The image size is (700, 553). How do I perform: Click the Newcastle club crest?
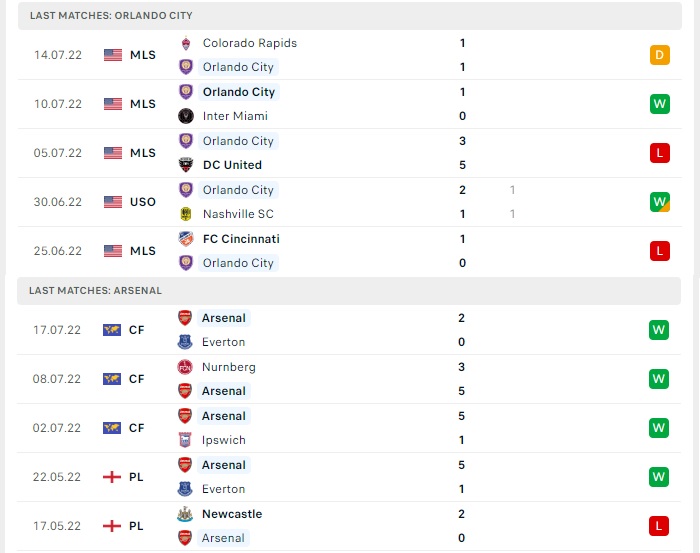click(x=185, y=514)
